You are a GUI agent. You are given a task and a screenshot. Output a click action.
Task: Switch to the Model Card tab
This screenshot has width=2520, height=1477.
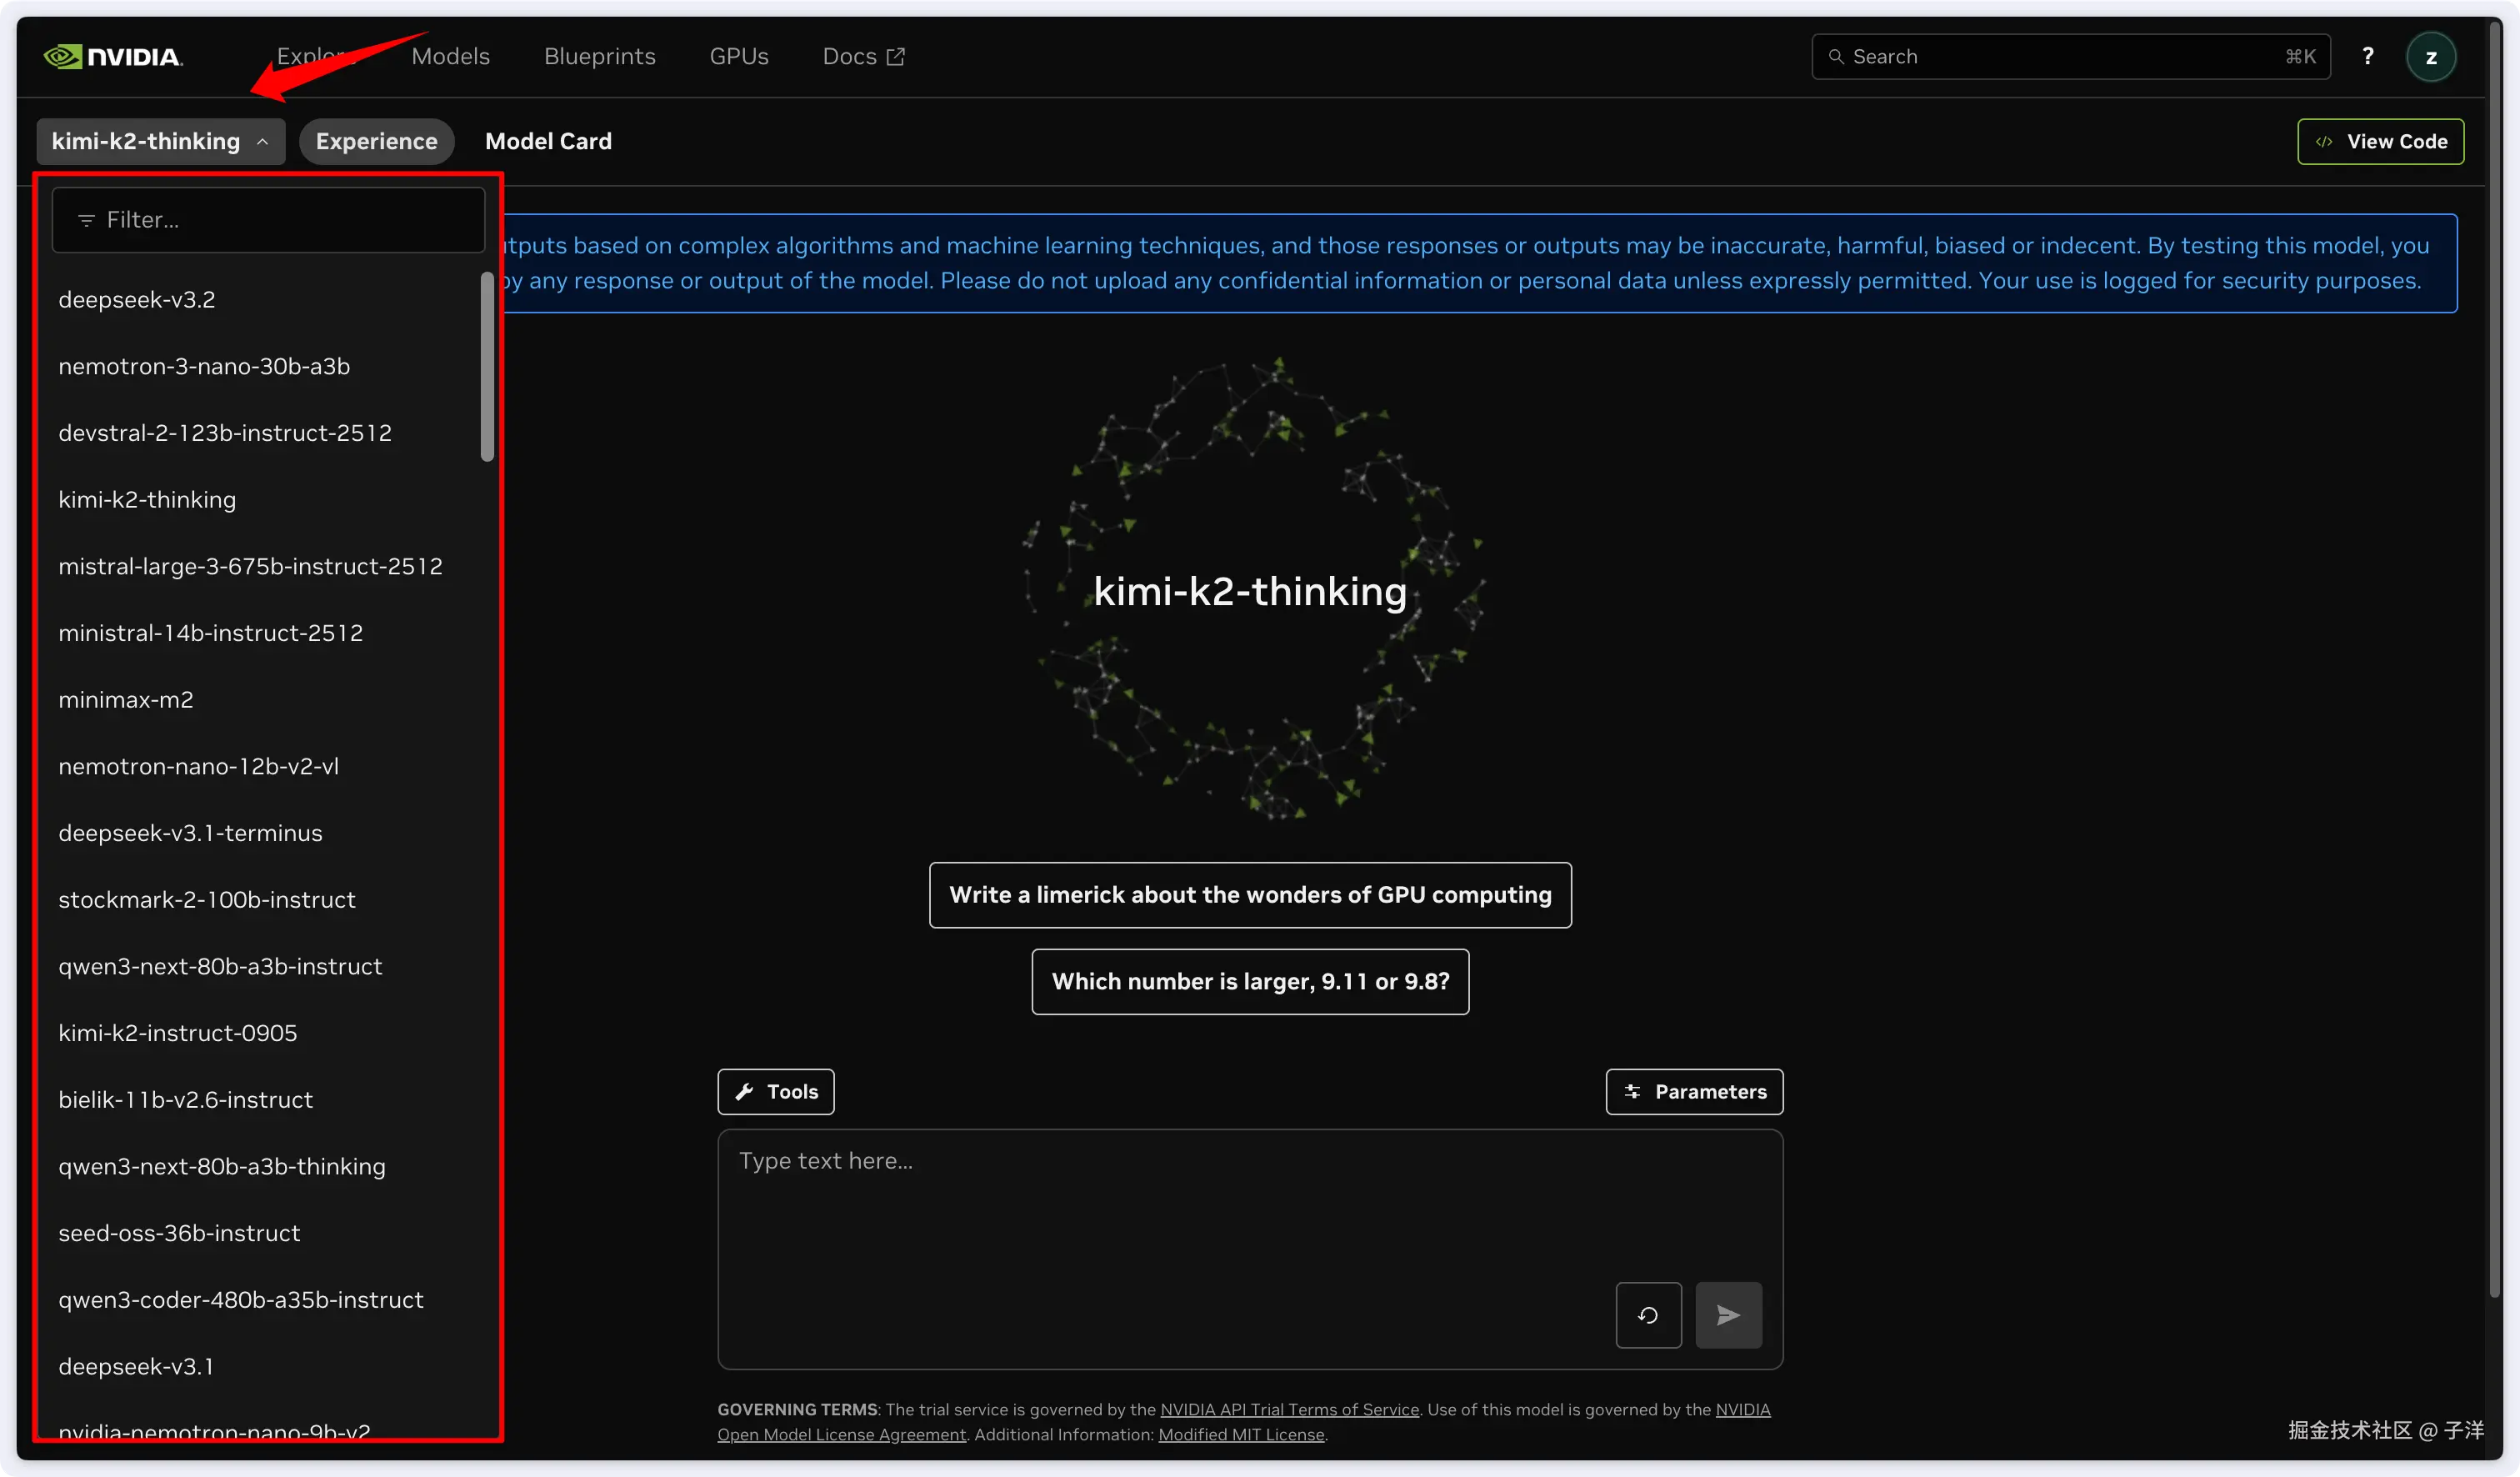[x=548, y=141]
